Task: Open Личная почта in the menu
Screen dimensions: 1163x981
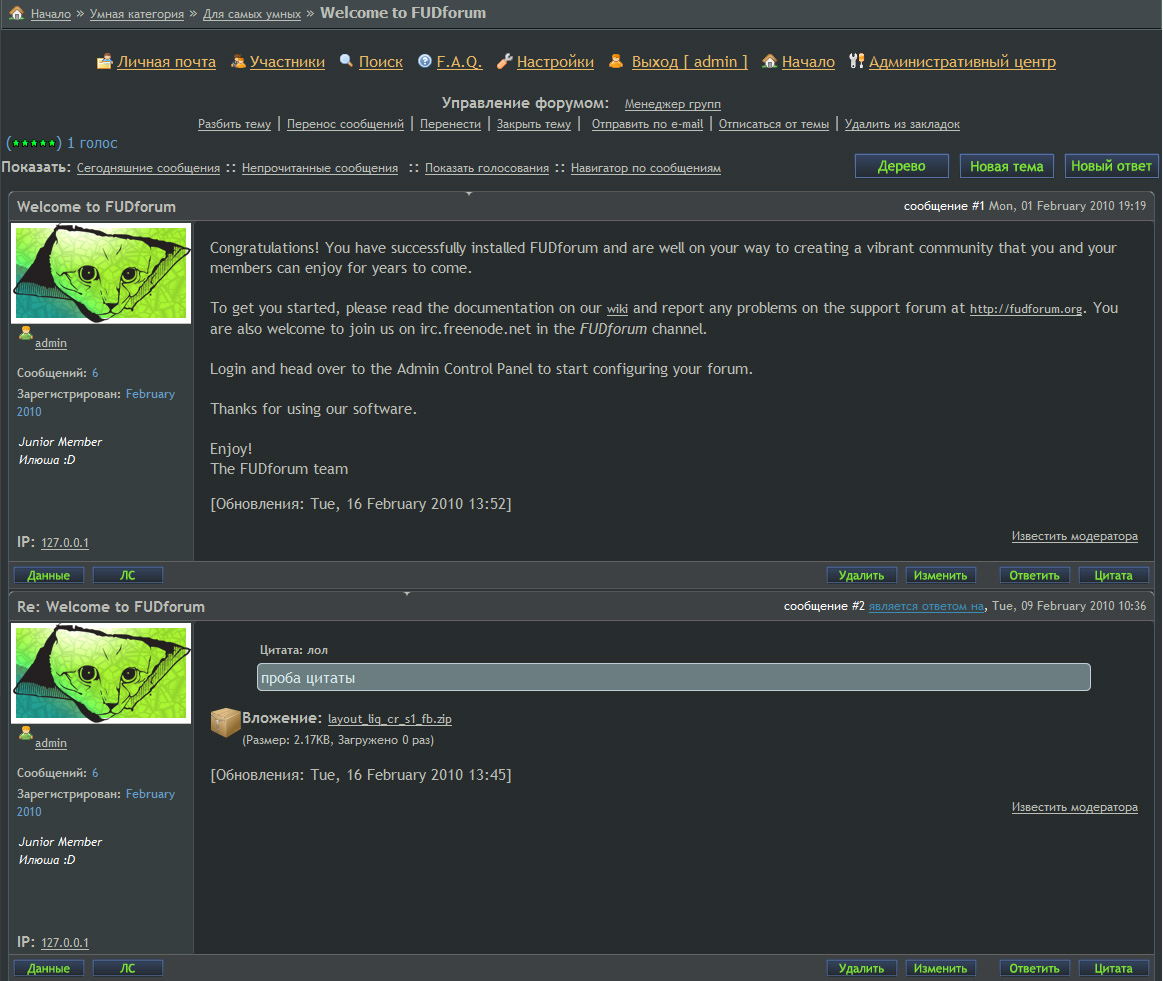Action: pos(166,62)
